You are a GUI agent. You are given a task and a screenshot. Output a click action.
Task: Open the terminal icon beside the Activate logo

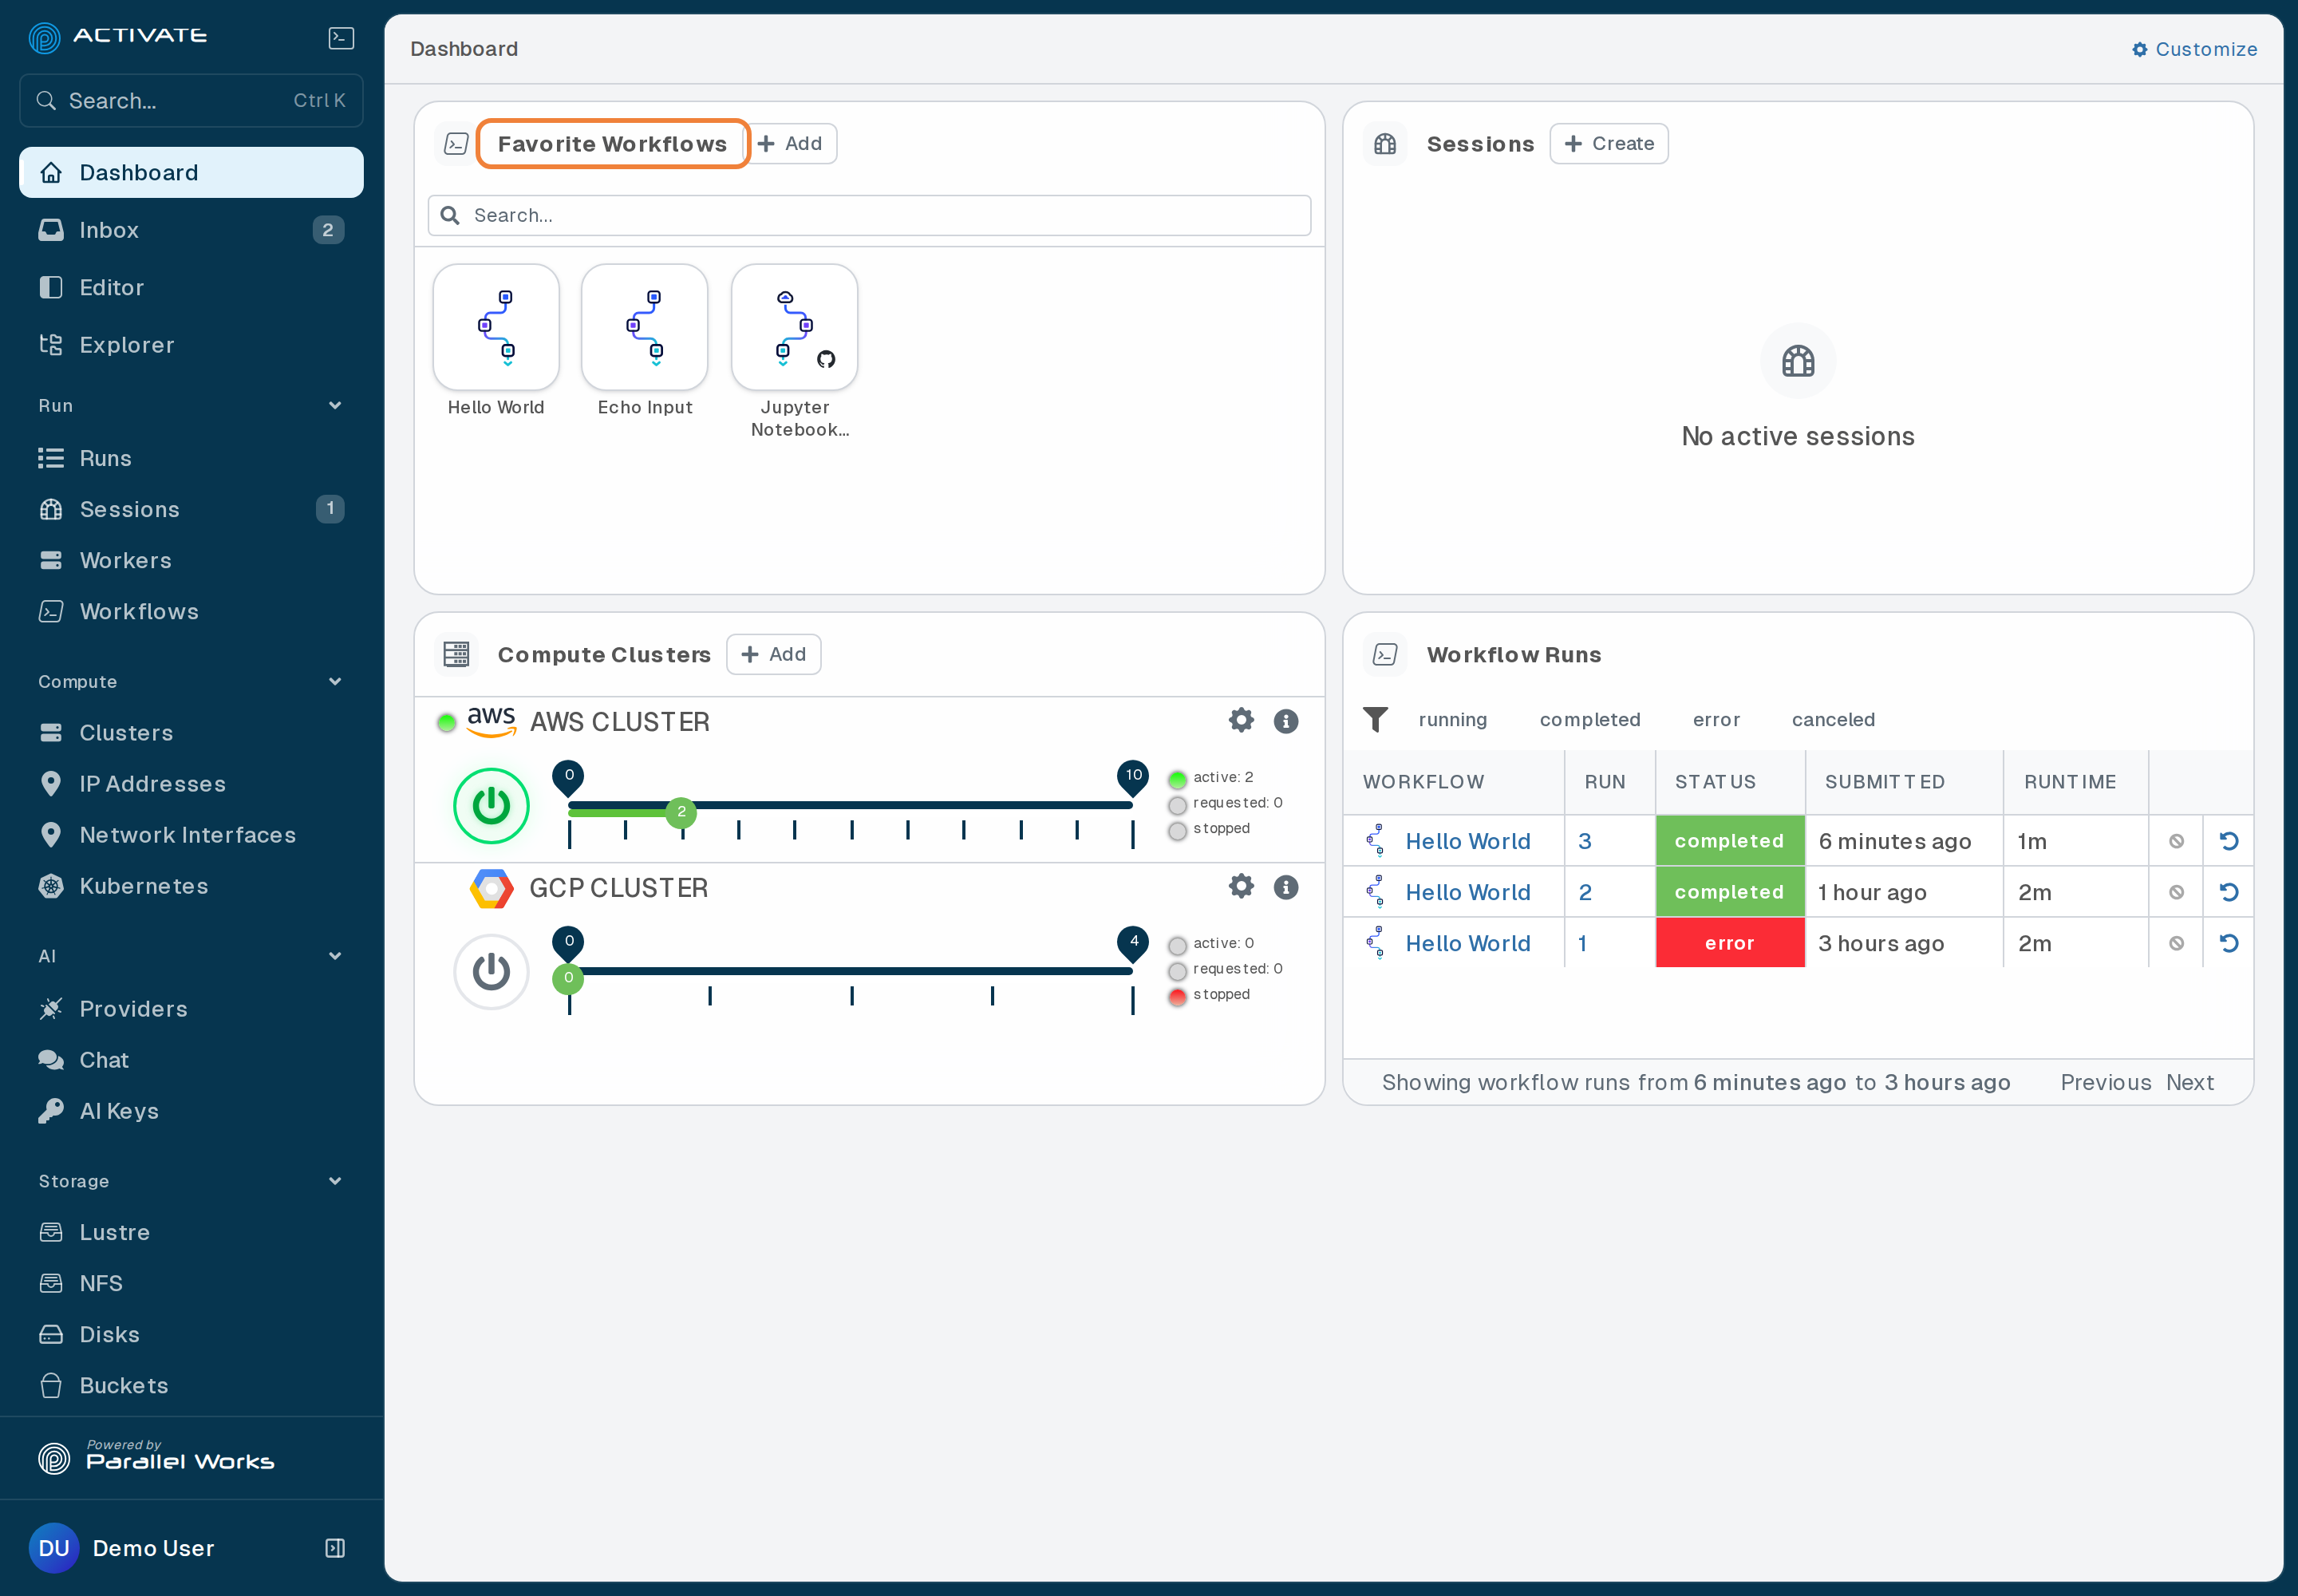(341, 38)
